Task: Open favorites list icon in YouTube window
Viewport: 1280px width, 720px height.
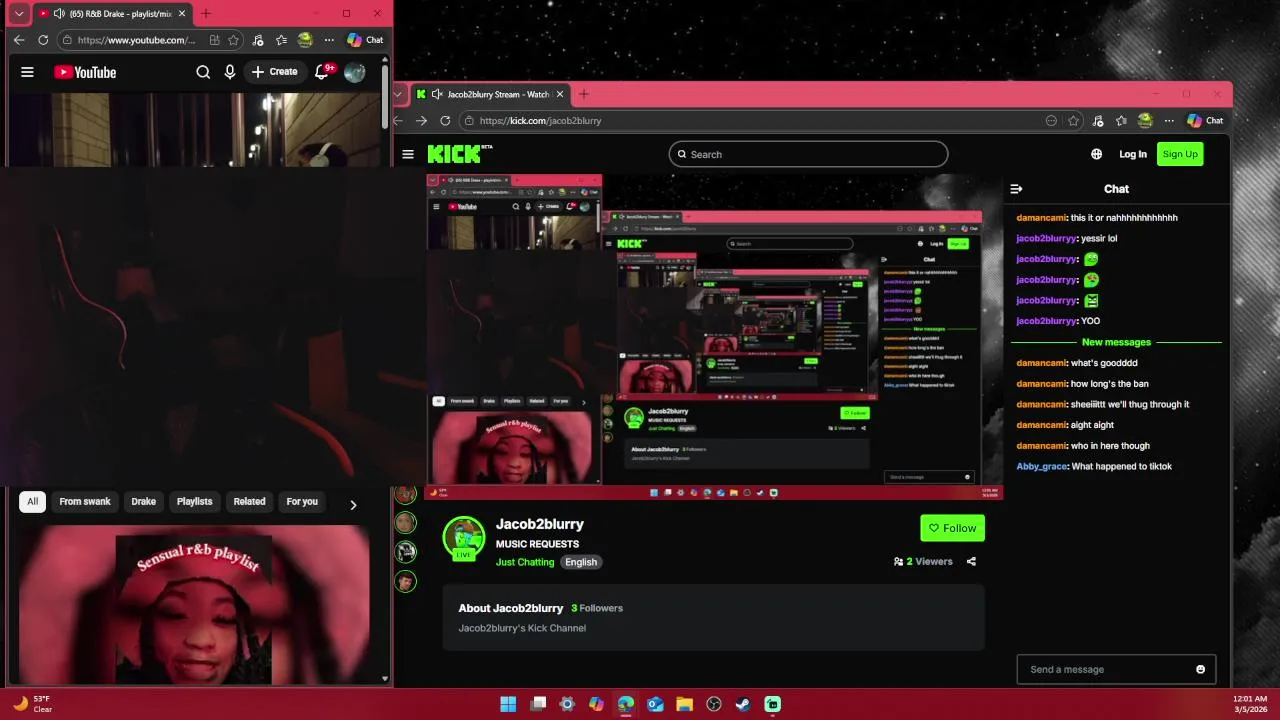Action: 281,40
